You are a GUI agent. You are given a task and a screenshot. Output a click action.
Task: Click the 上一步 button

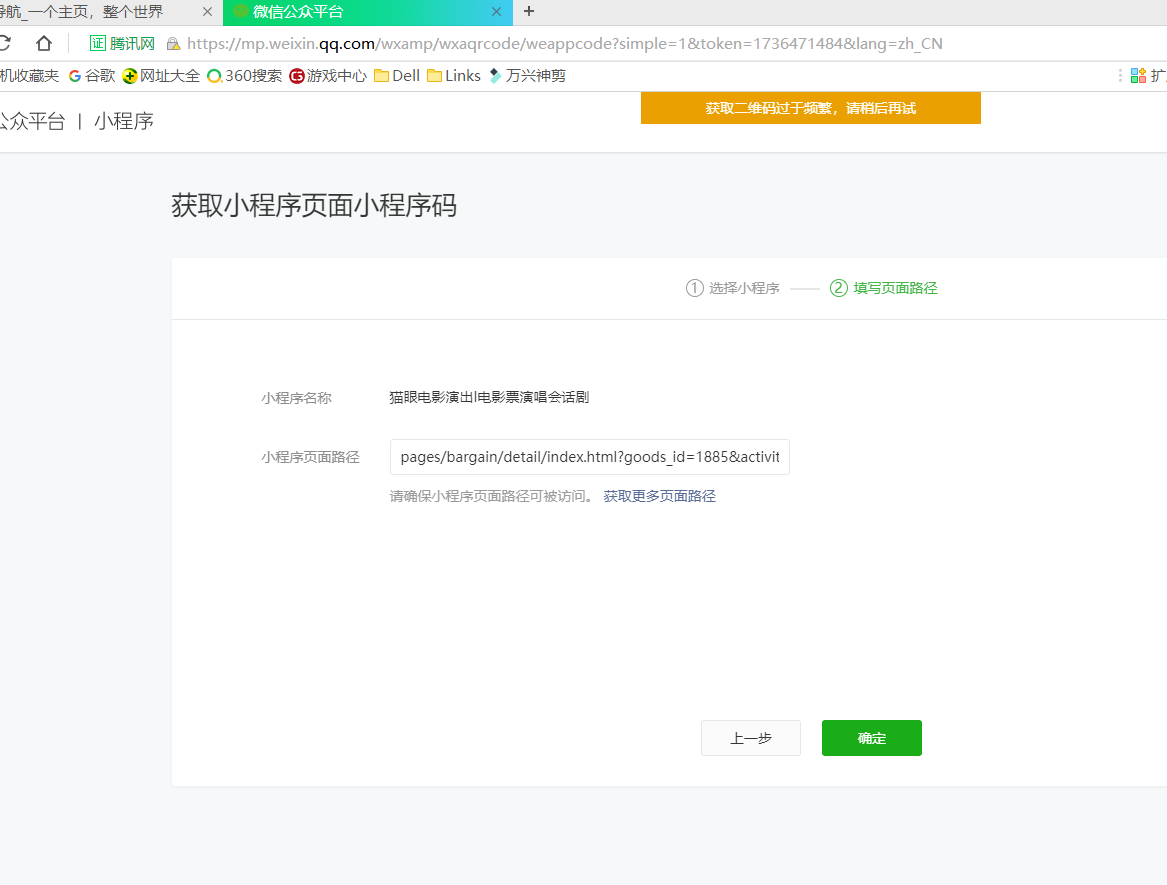(751, 738)
